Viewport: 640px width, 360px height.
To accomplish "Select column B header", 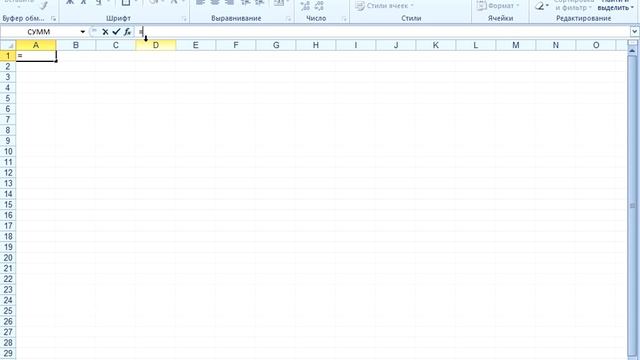I will (76, 45).
